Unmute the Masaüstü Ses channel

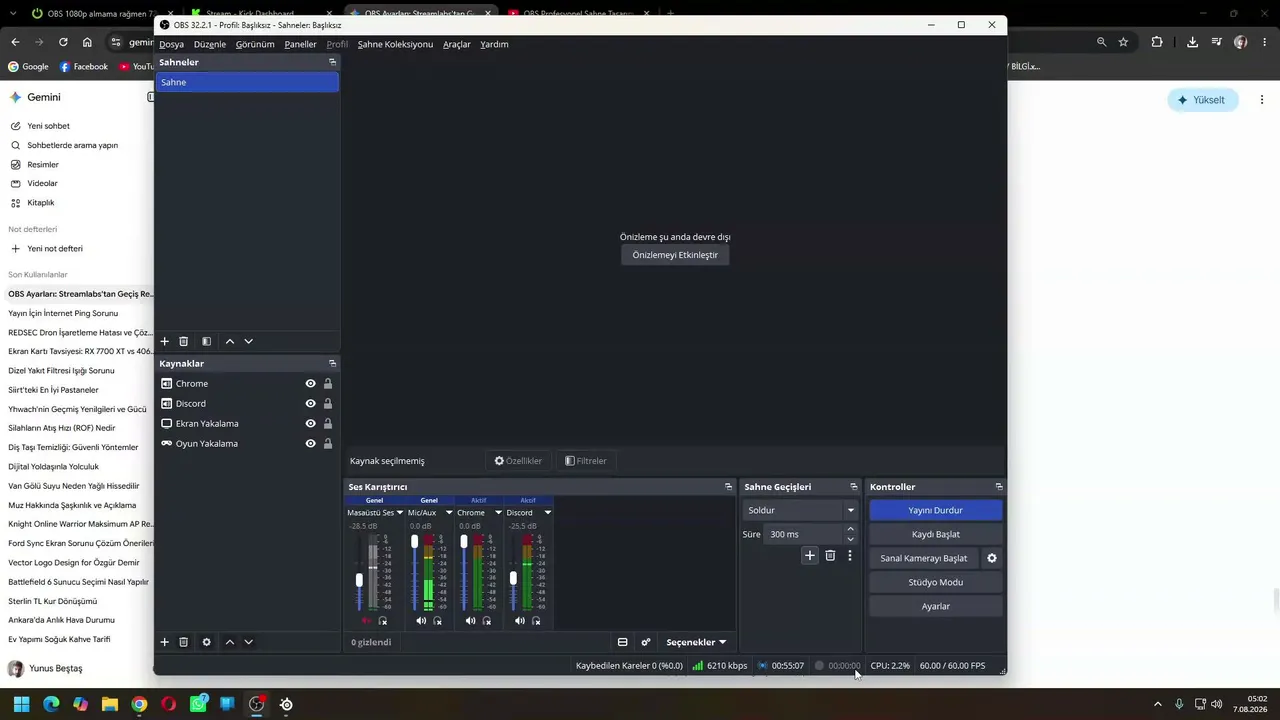coord(367,621)
